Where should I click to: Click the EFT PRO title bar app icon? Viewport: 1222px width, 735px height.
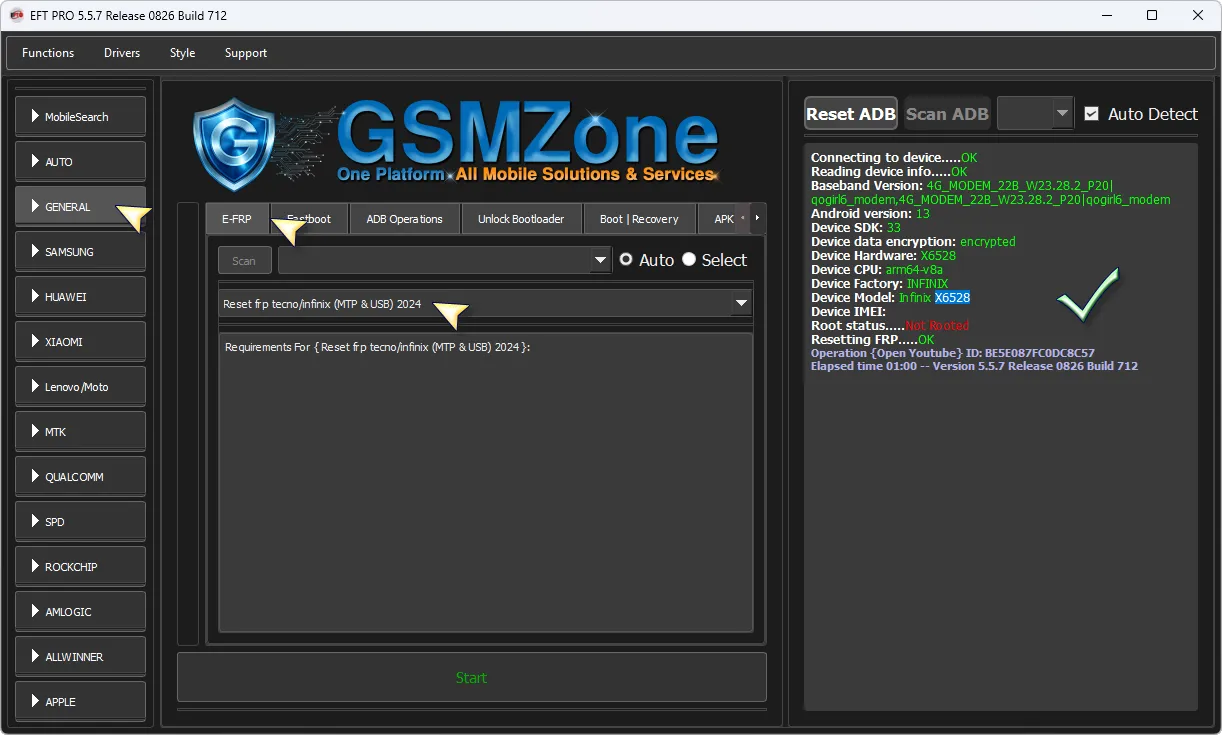coord(17,15)
